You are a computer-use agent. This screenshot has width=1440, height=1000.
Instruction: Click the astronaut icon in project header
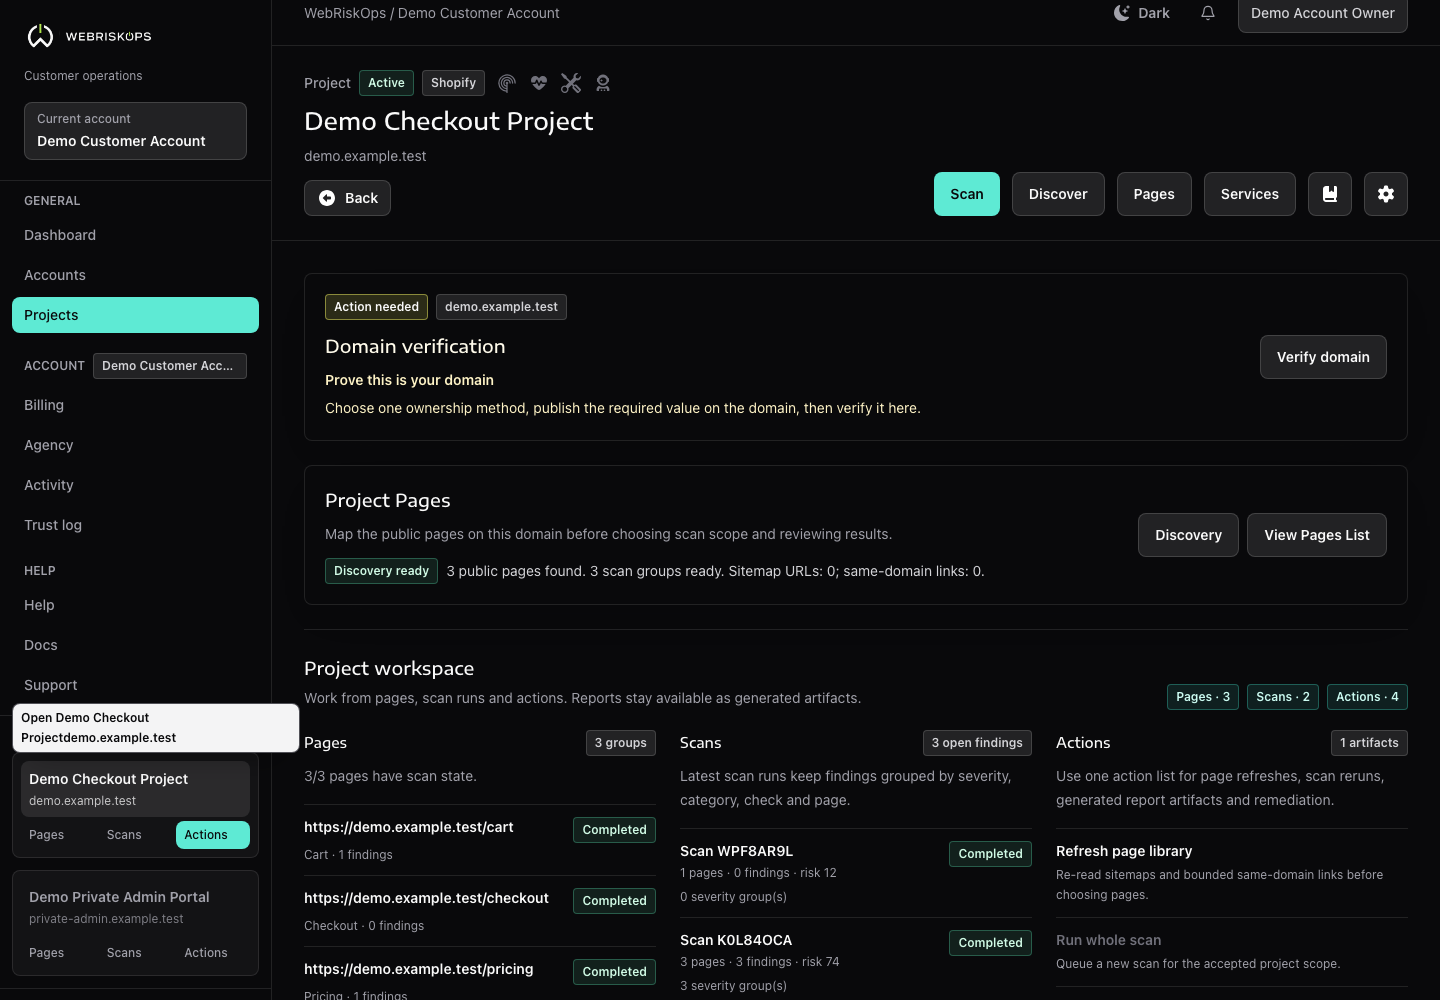click(x=603, y=83)
